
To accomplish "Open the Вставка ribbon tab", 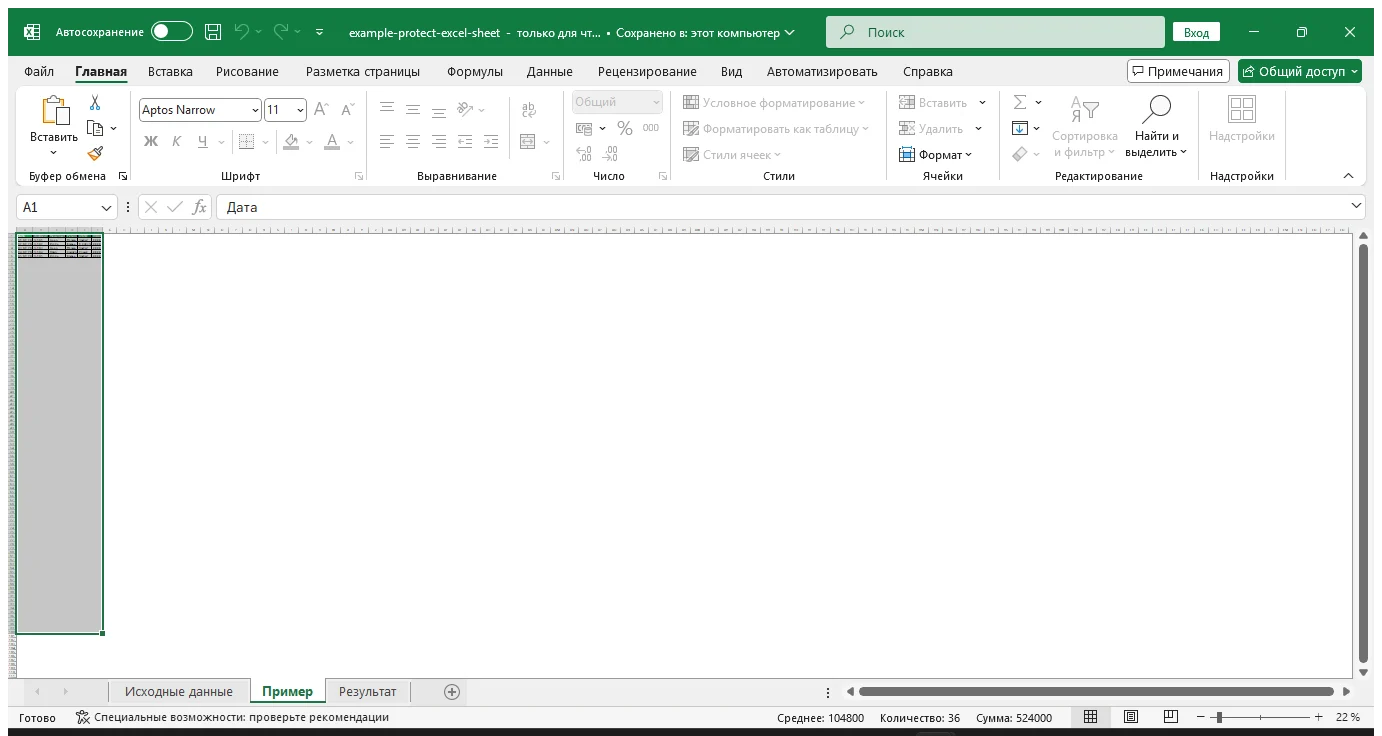I will [170, 71].
